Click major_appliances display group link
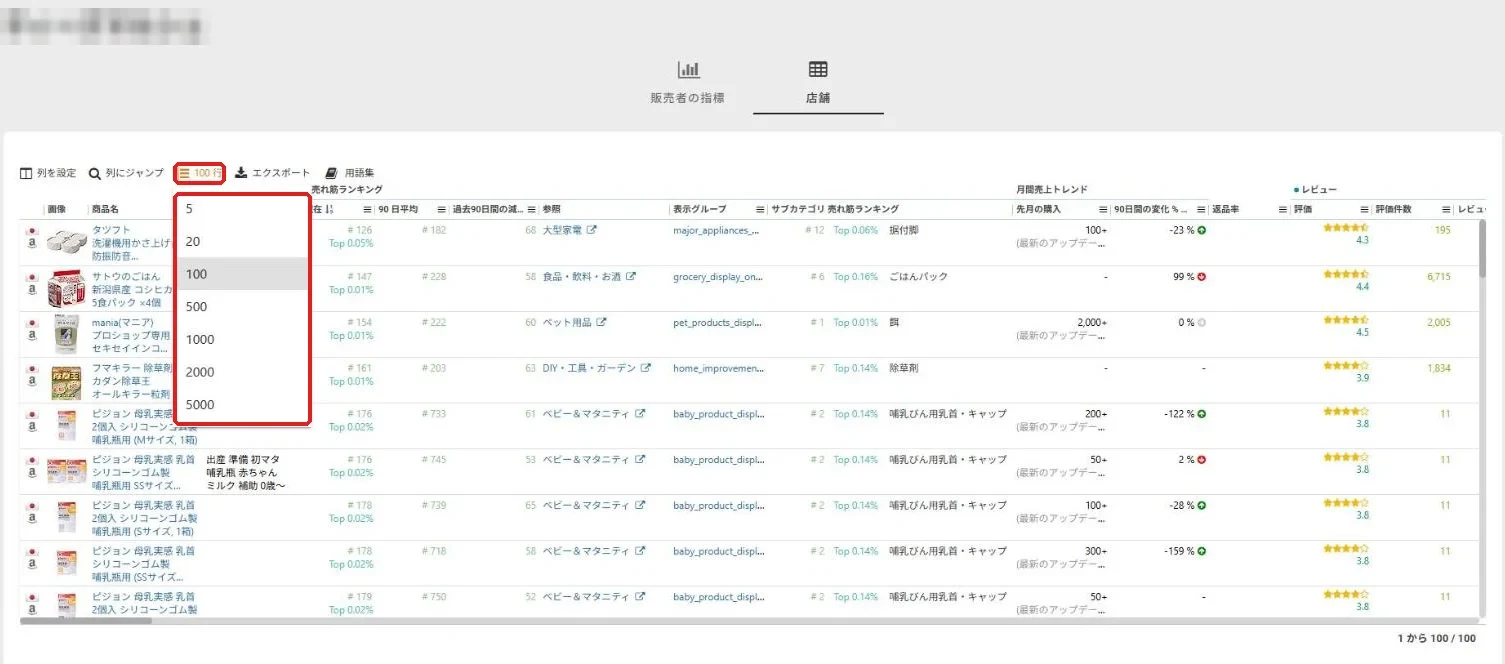Viewport: 1505px width, 664px height. pyautogui.click(x=716, y=230)
